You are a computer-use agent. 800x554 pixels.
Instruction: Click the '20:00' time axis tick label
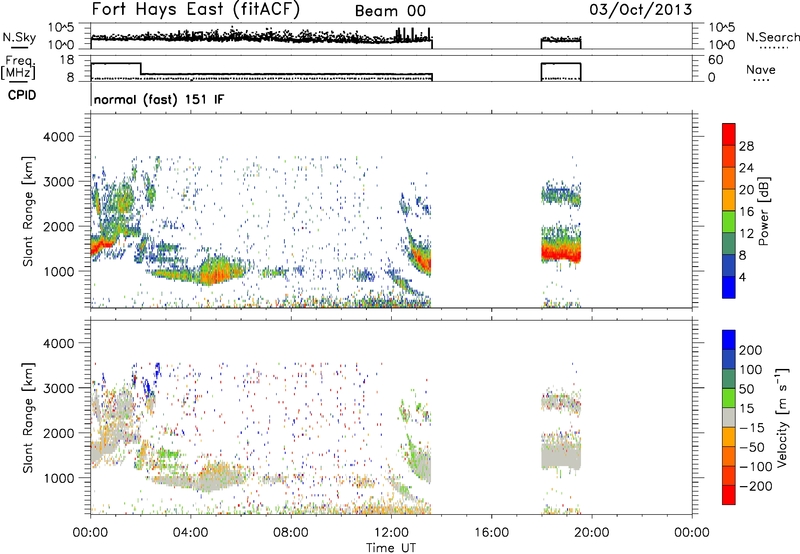pos(591,533)
